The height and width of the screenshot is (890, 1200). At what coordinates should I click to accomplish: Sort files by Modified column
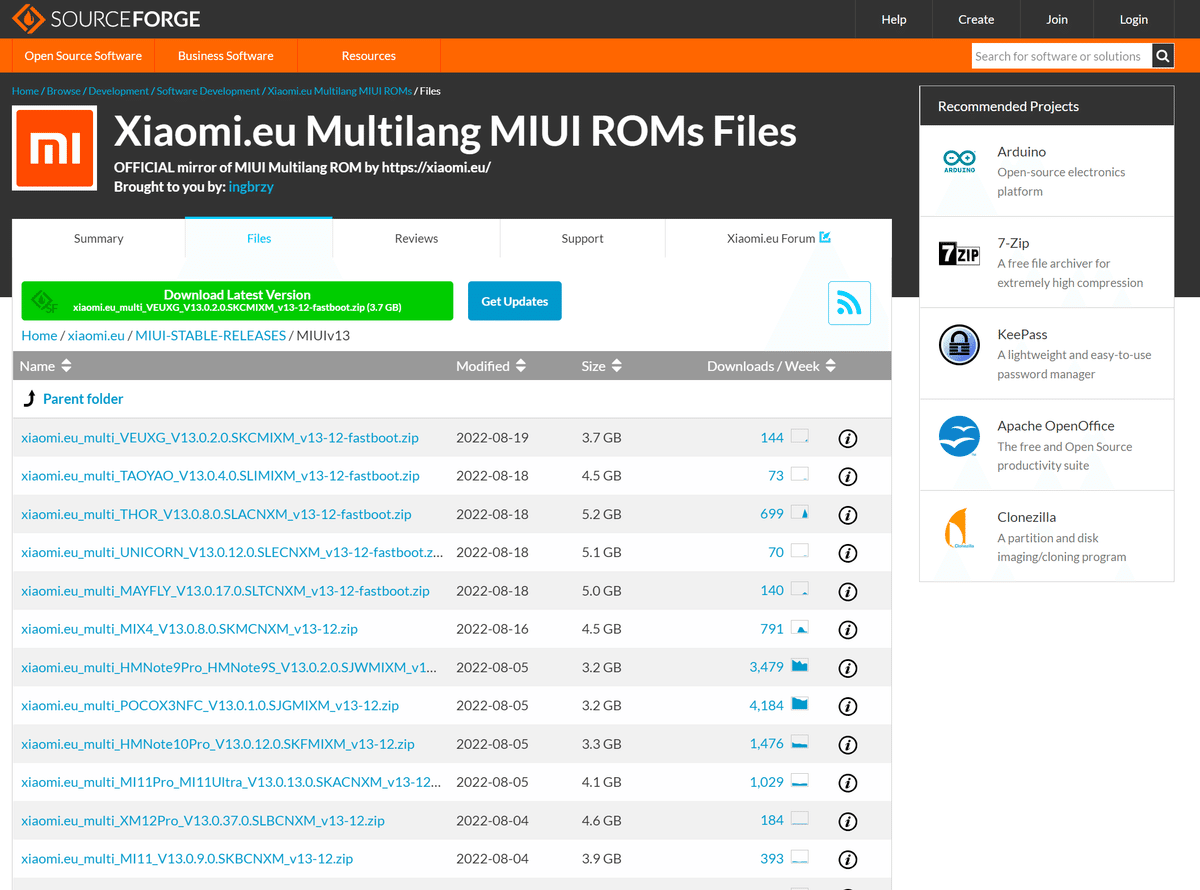(x=491, y=366)
